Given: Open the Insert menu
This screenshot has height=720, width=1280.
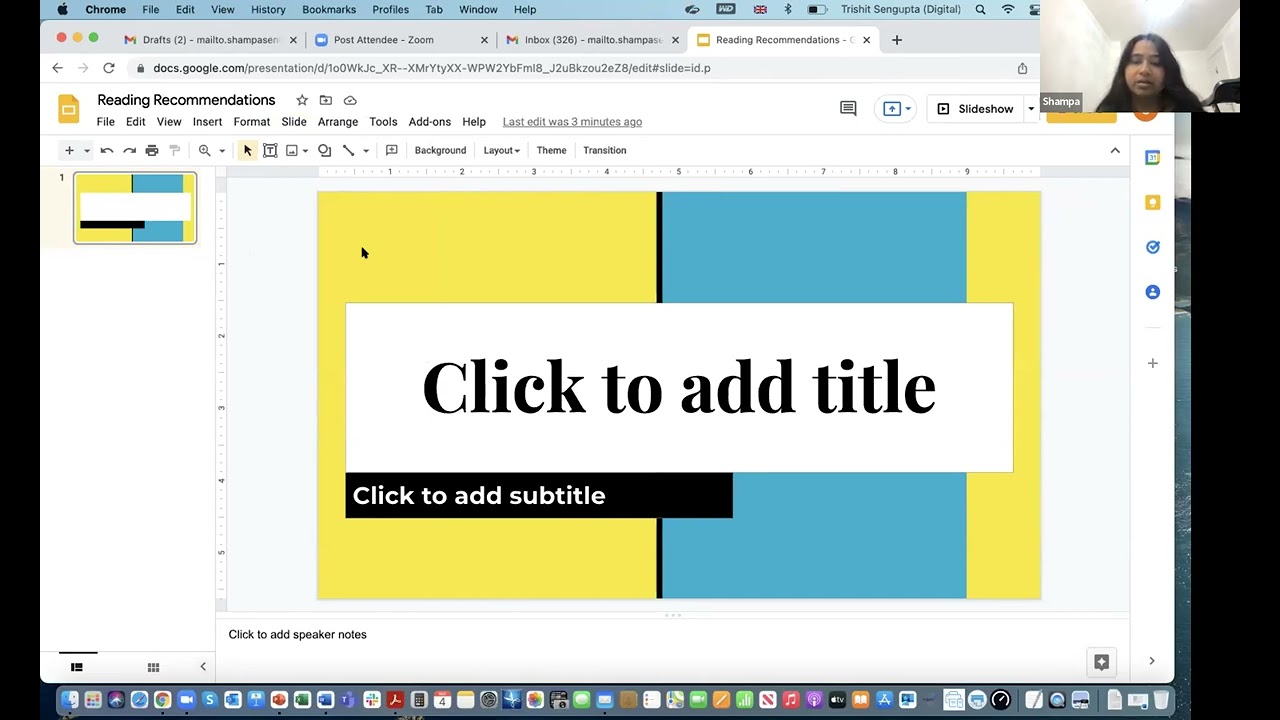Looking at the screenshot, I should 207,122.
